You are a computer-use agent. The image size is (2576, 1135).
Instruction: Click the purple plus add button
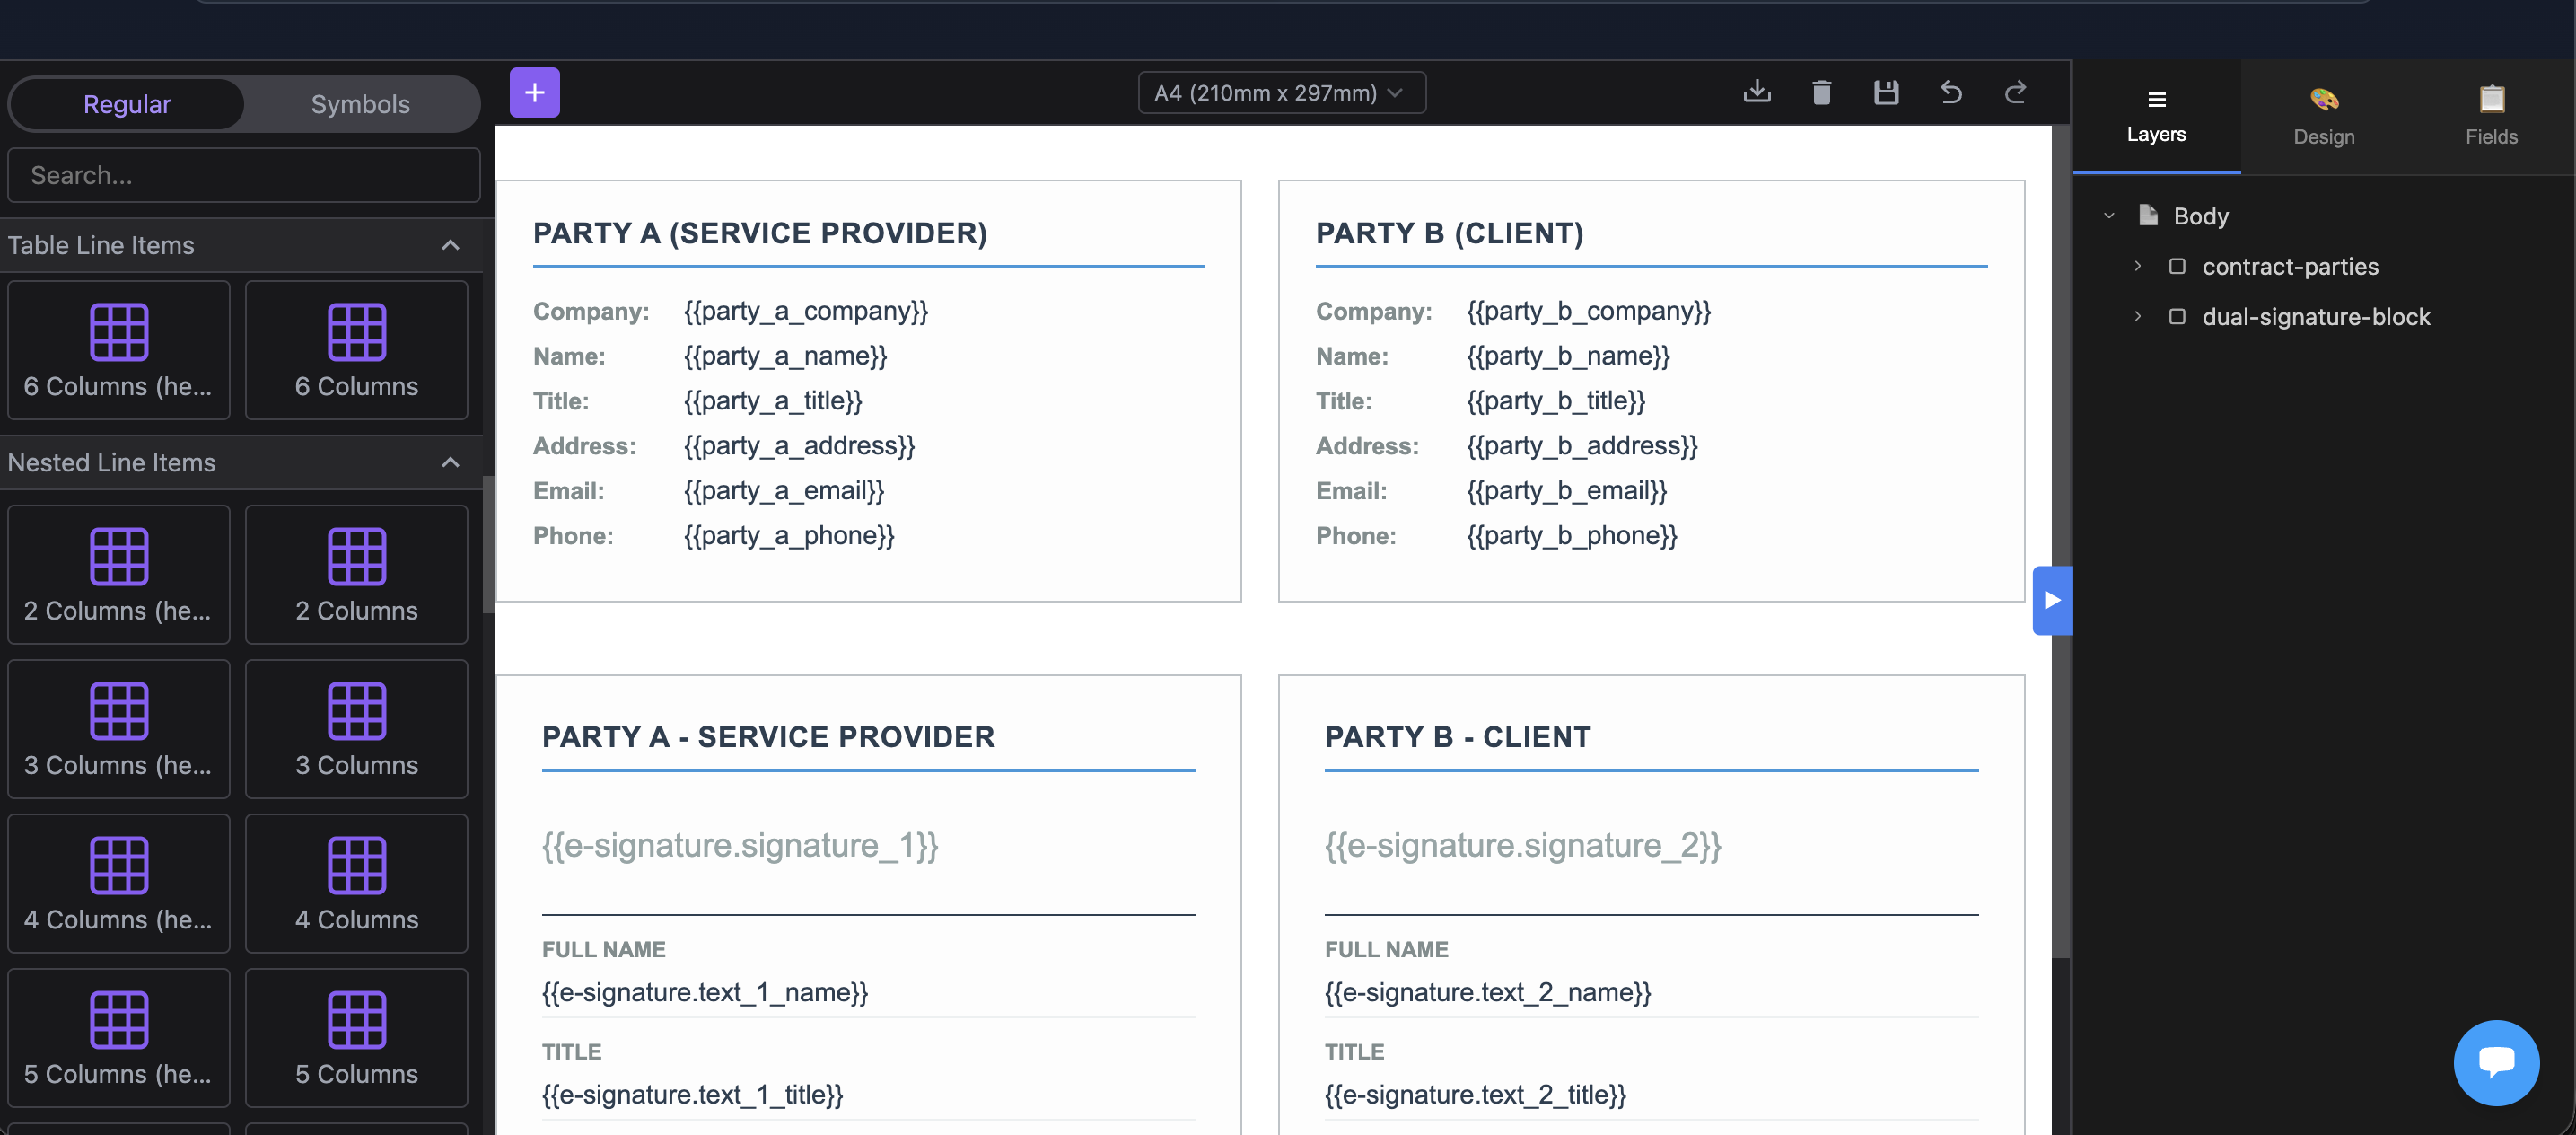(534, 93)
